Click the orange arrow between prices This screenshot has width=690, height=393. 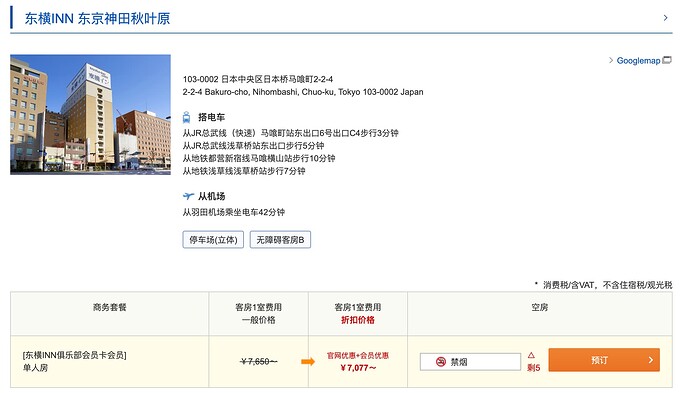(308, 362)
